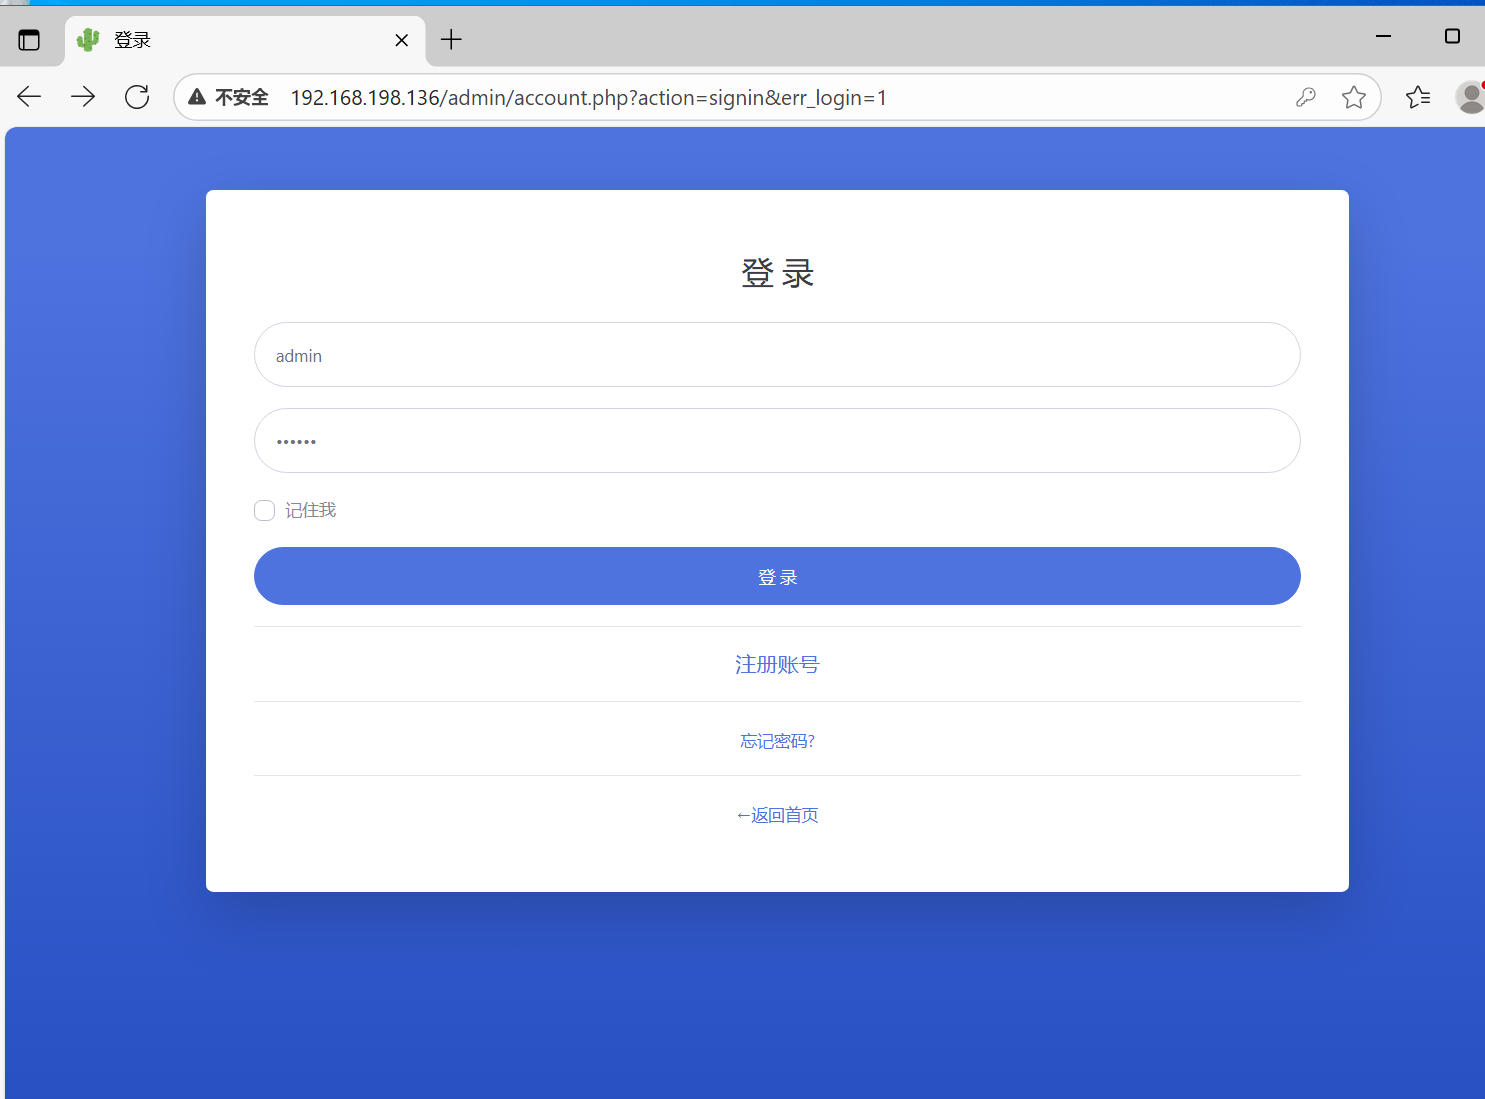Reload the page with refresh icon

[x=137, y=97]
